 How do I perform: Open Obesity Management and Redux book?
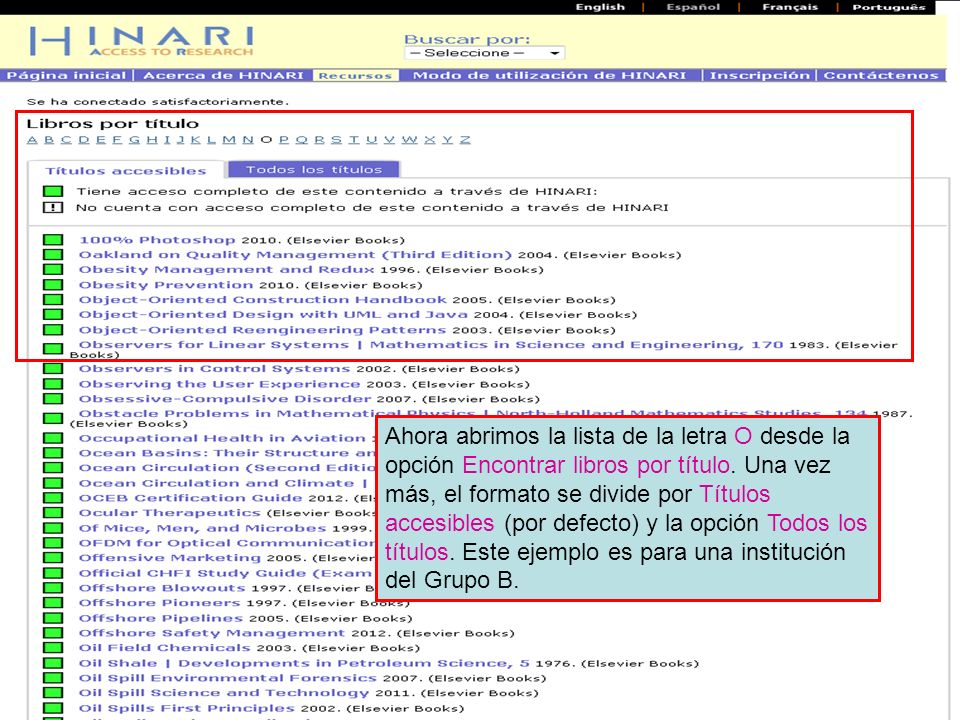tap(227, 269)
